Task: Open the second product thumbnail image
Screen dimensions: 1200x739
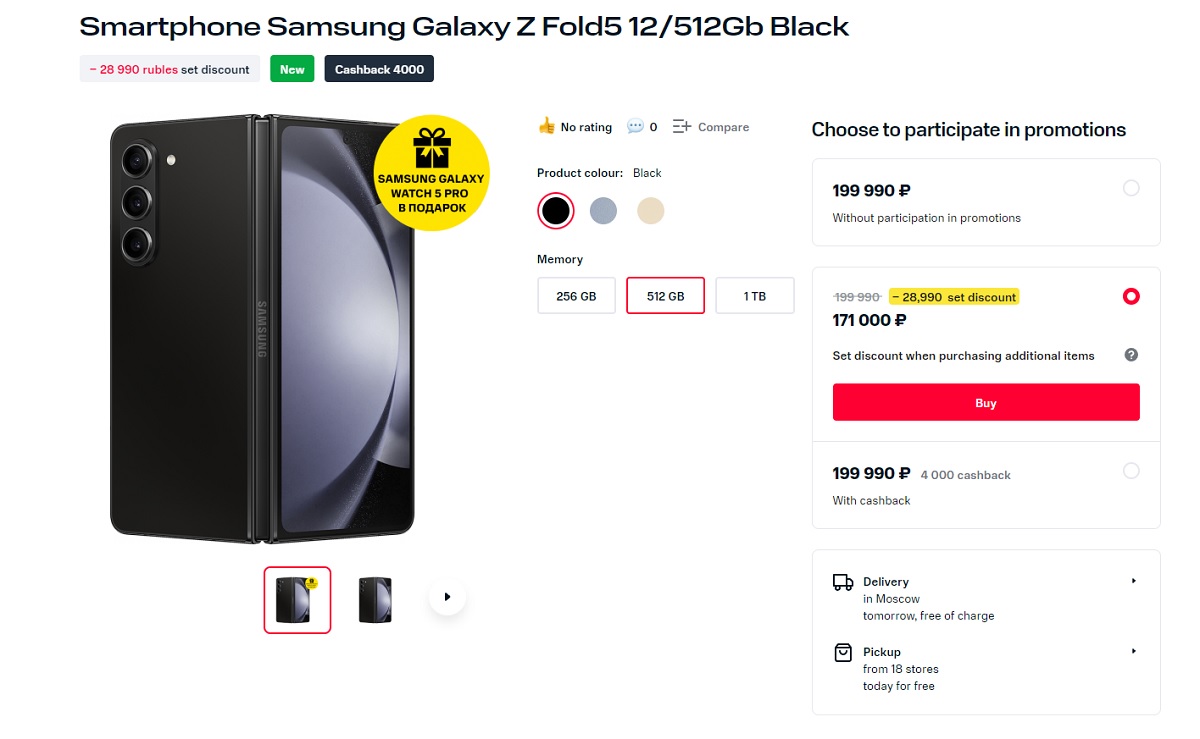Action: (375, 600)
